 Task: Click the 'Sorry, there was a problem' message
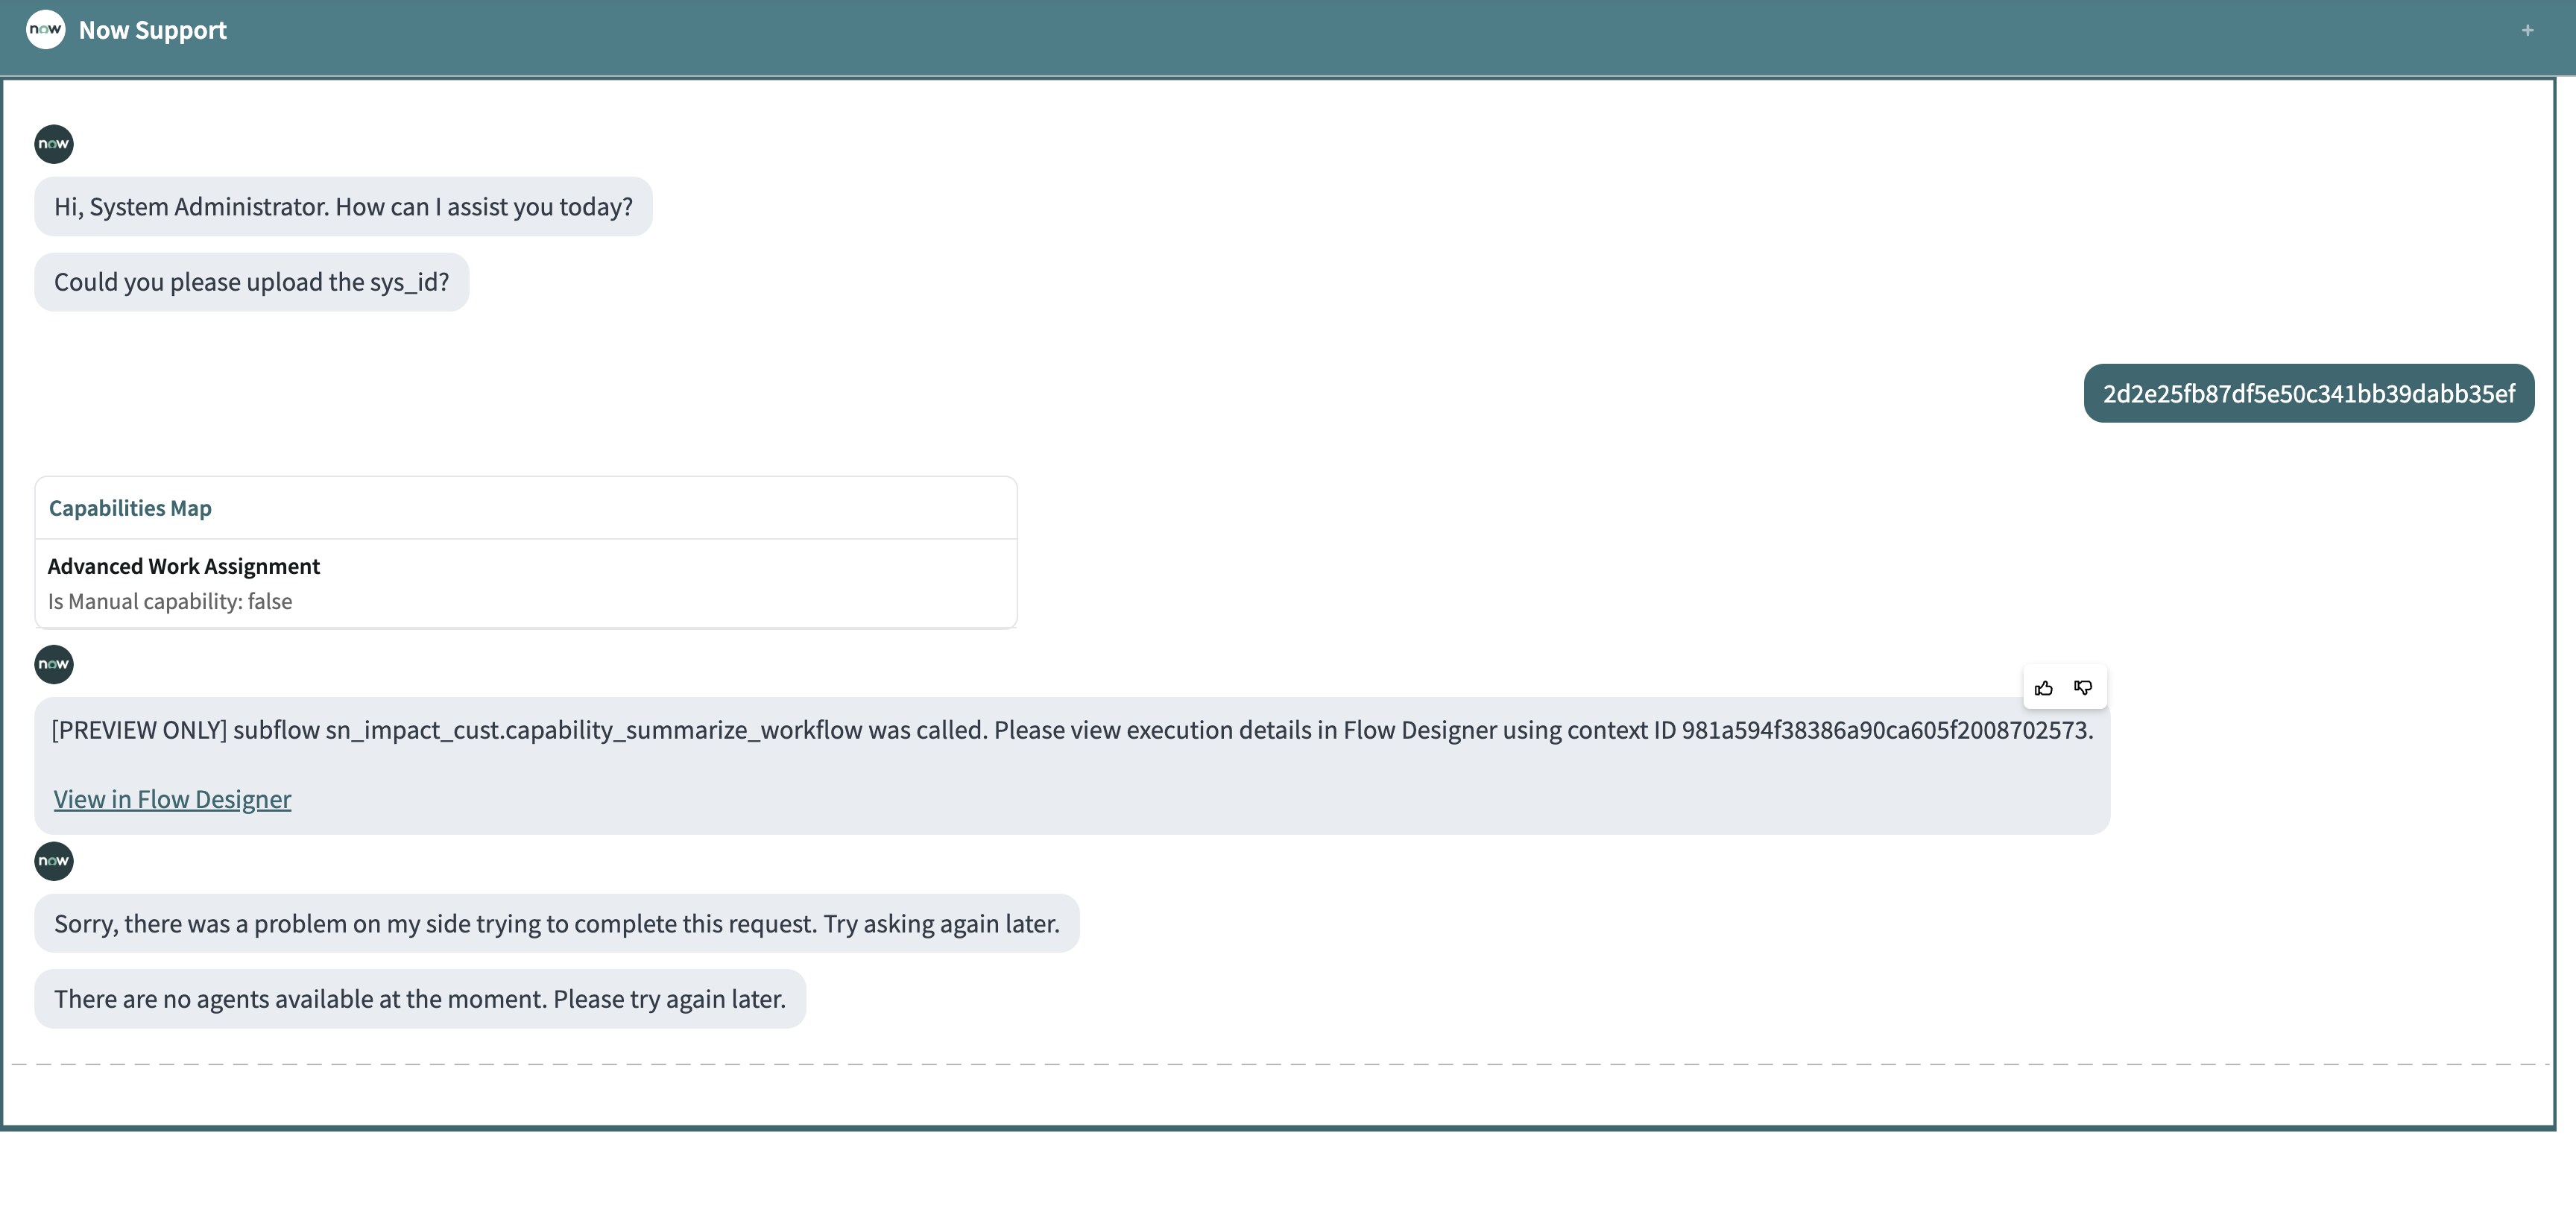click(x=556, y=924)
